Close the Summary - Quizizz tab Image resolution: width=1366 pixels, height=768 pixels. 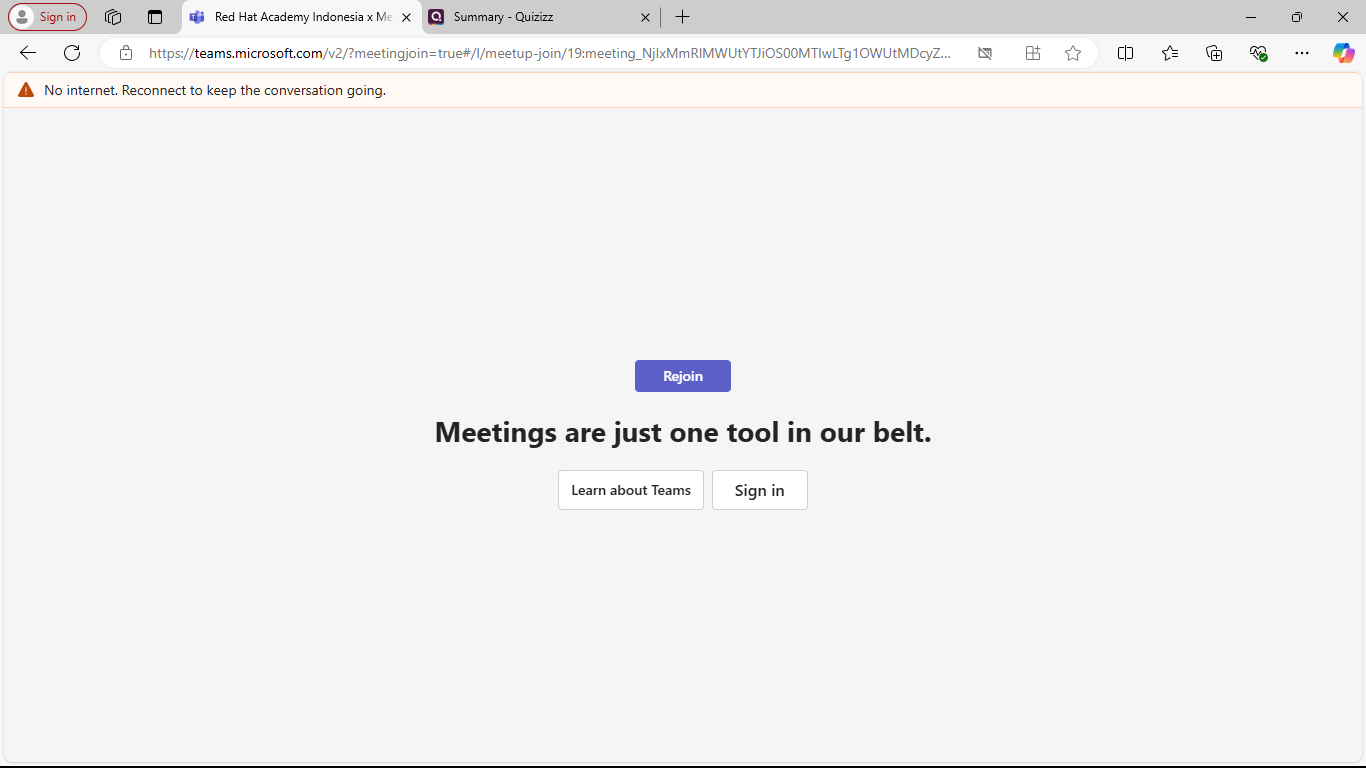645,17
